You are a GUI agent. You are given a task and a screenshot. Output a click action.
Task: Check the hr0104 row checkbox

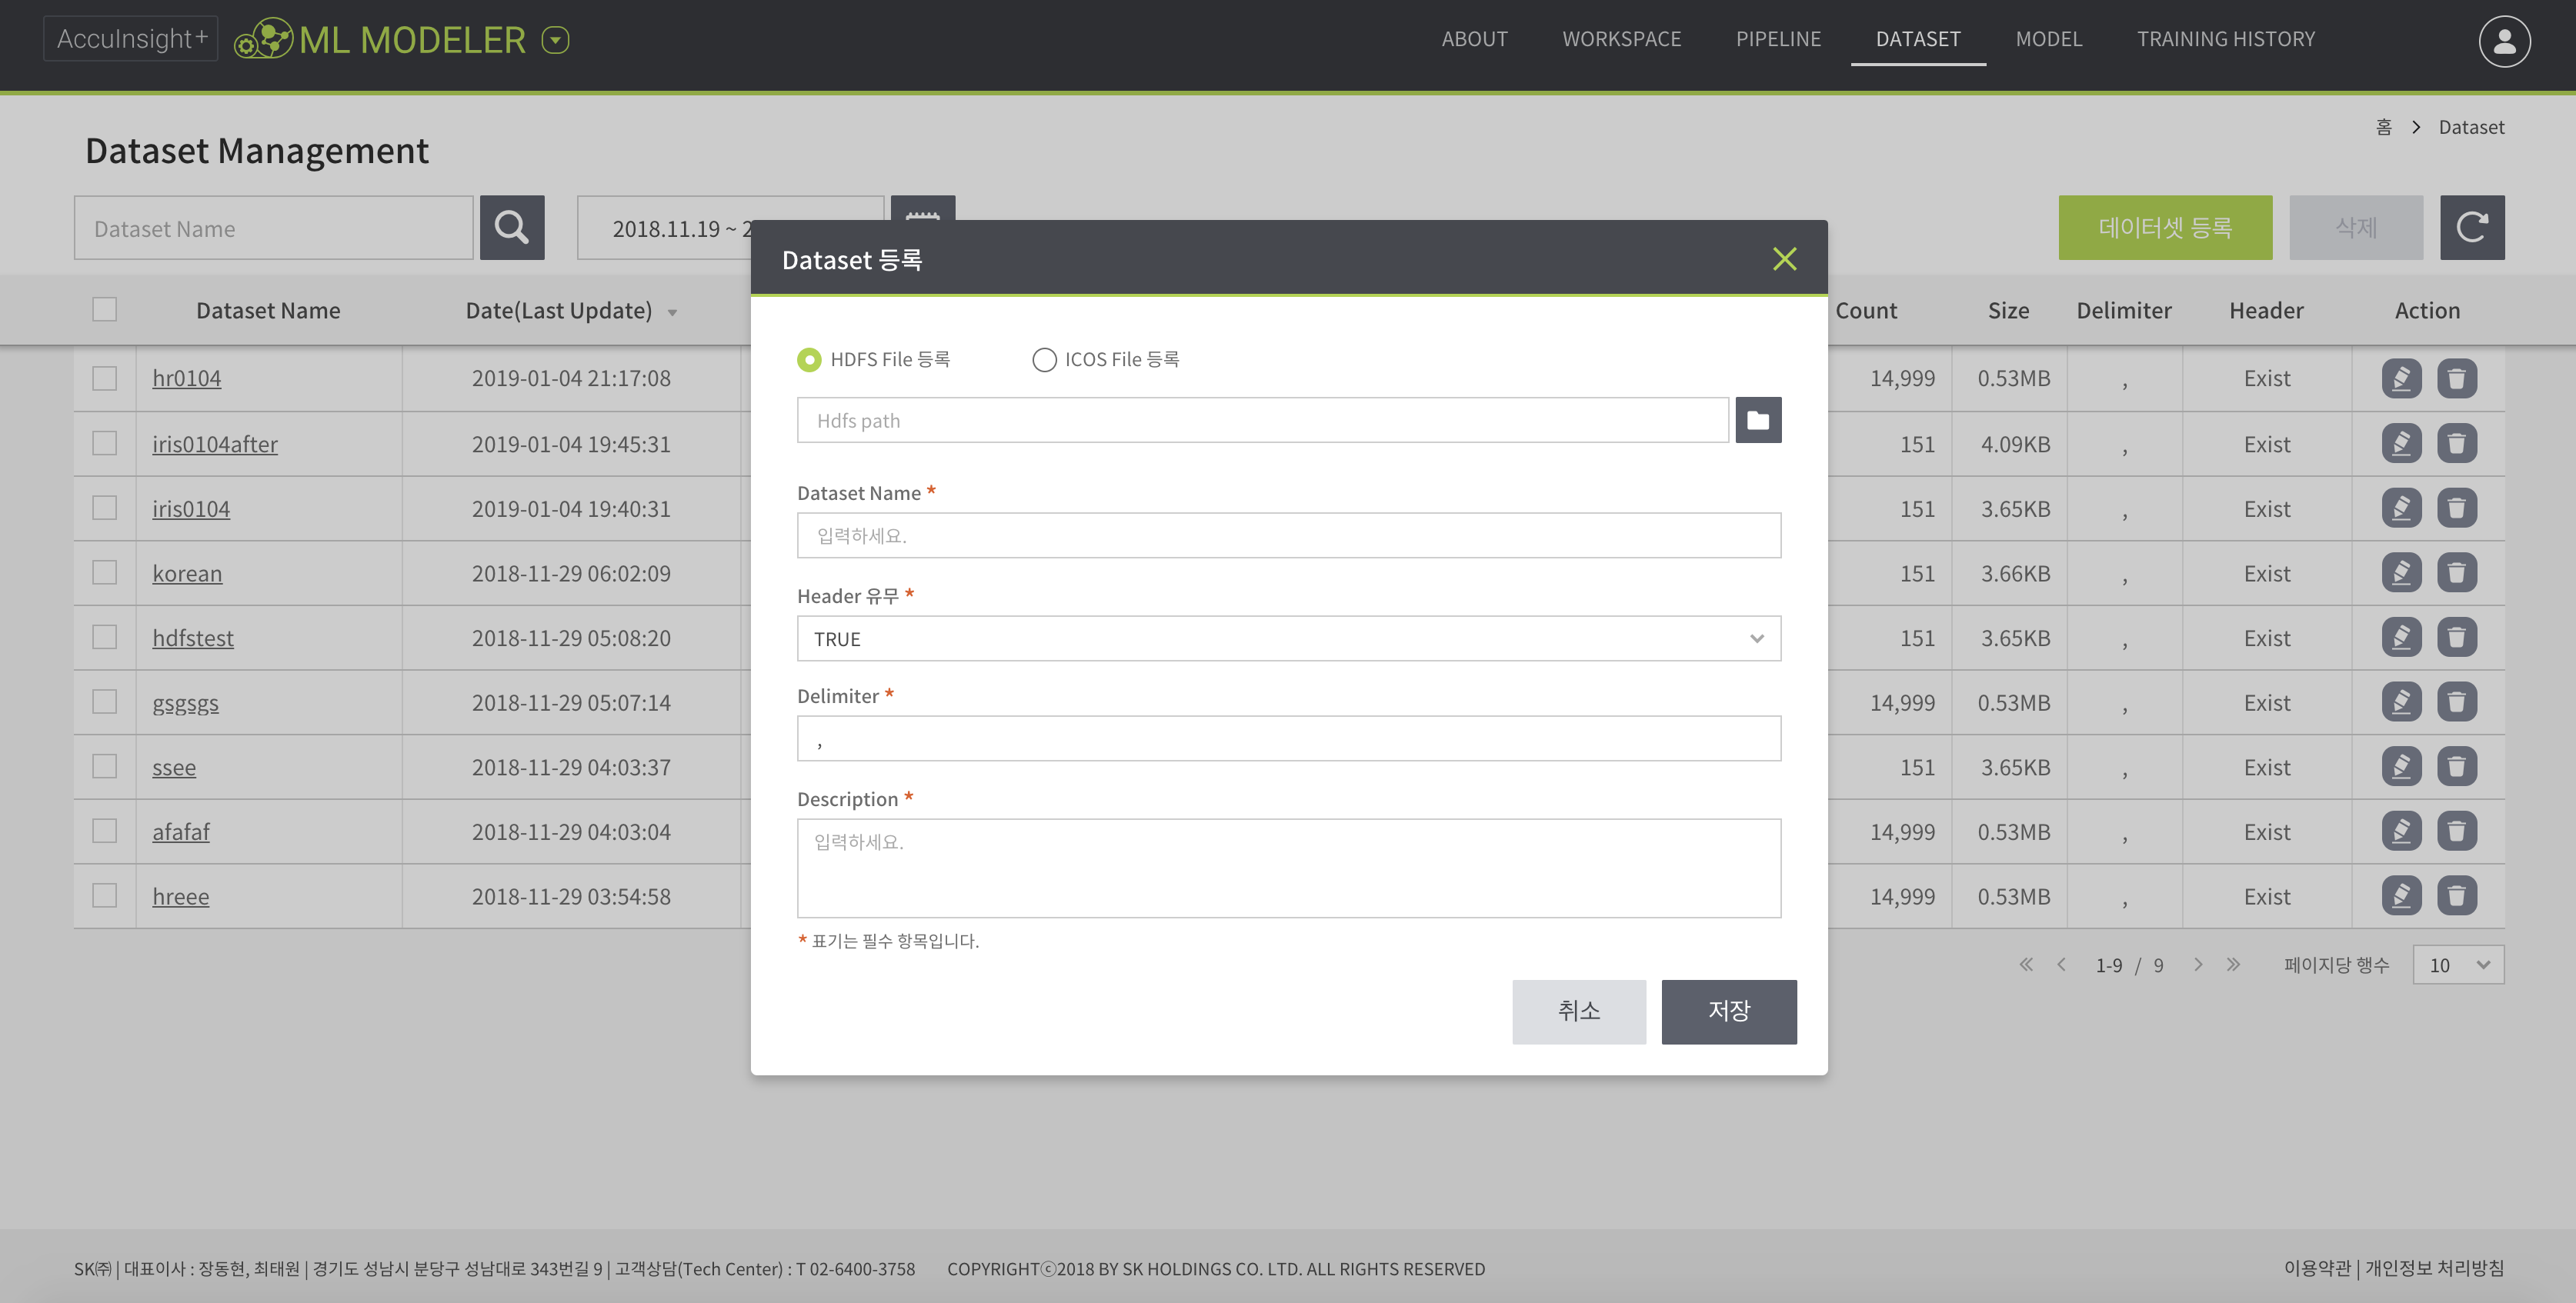coord(104,378)
